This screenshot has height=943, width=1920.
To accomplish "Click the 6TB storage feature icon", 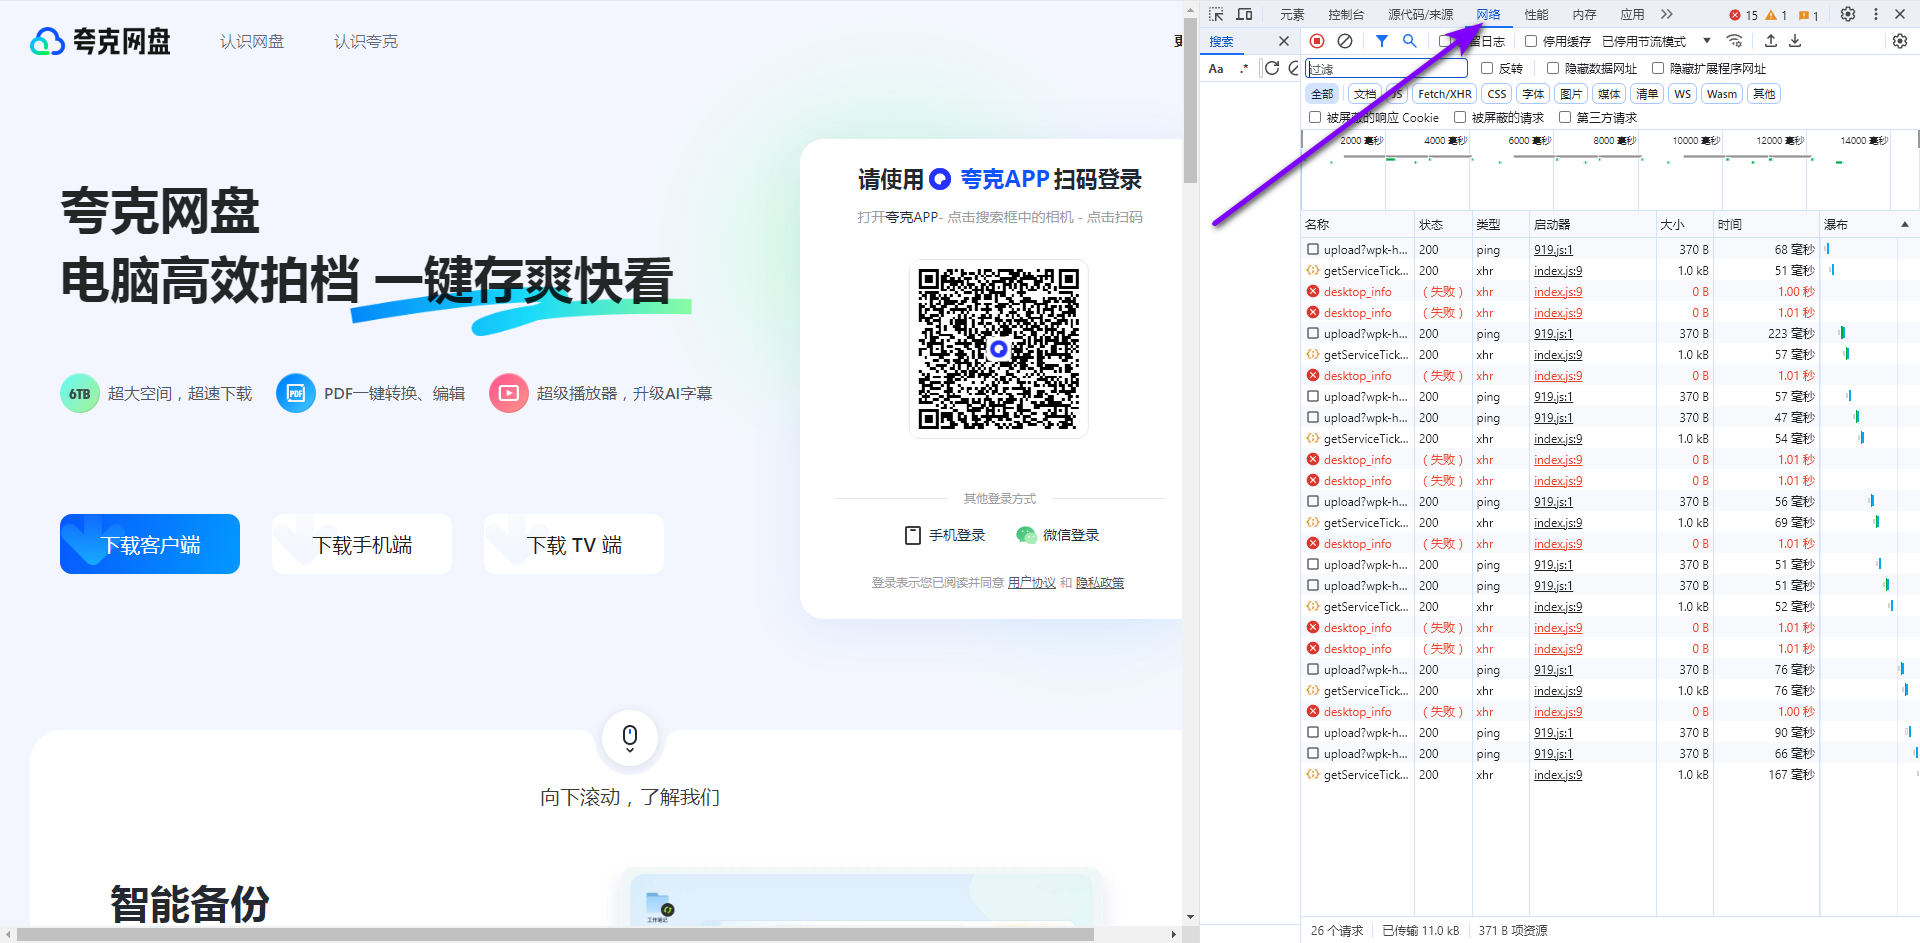I will 80,394.
